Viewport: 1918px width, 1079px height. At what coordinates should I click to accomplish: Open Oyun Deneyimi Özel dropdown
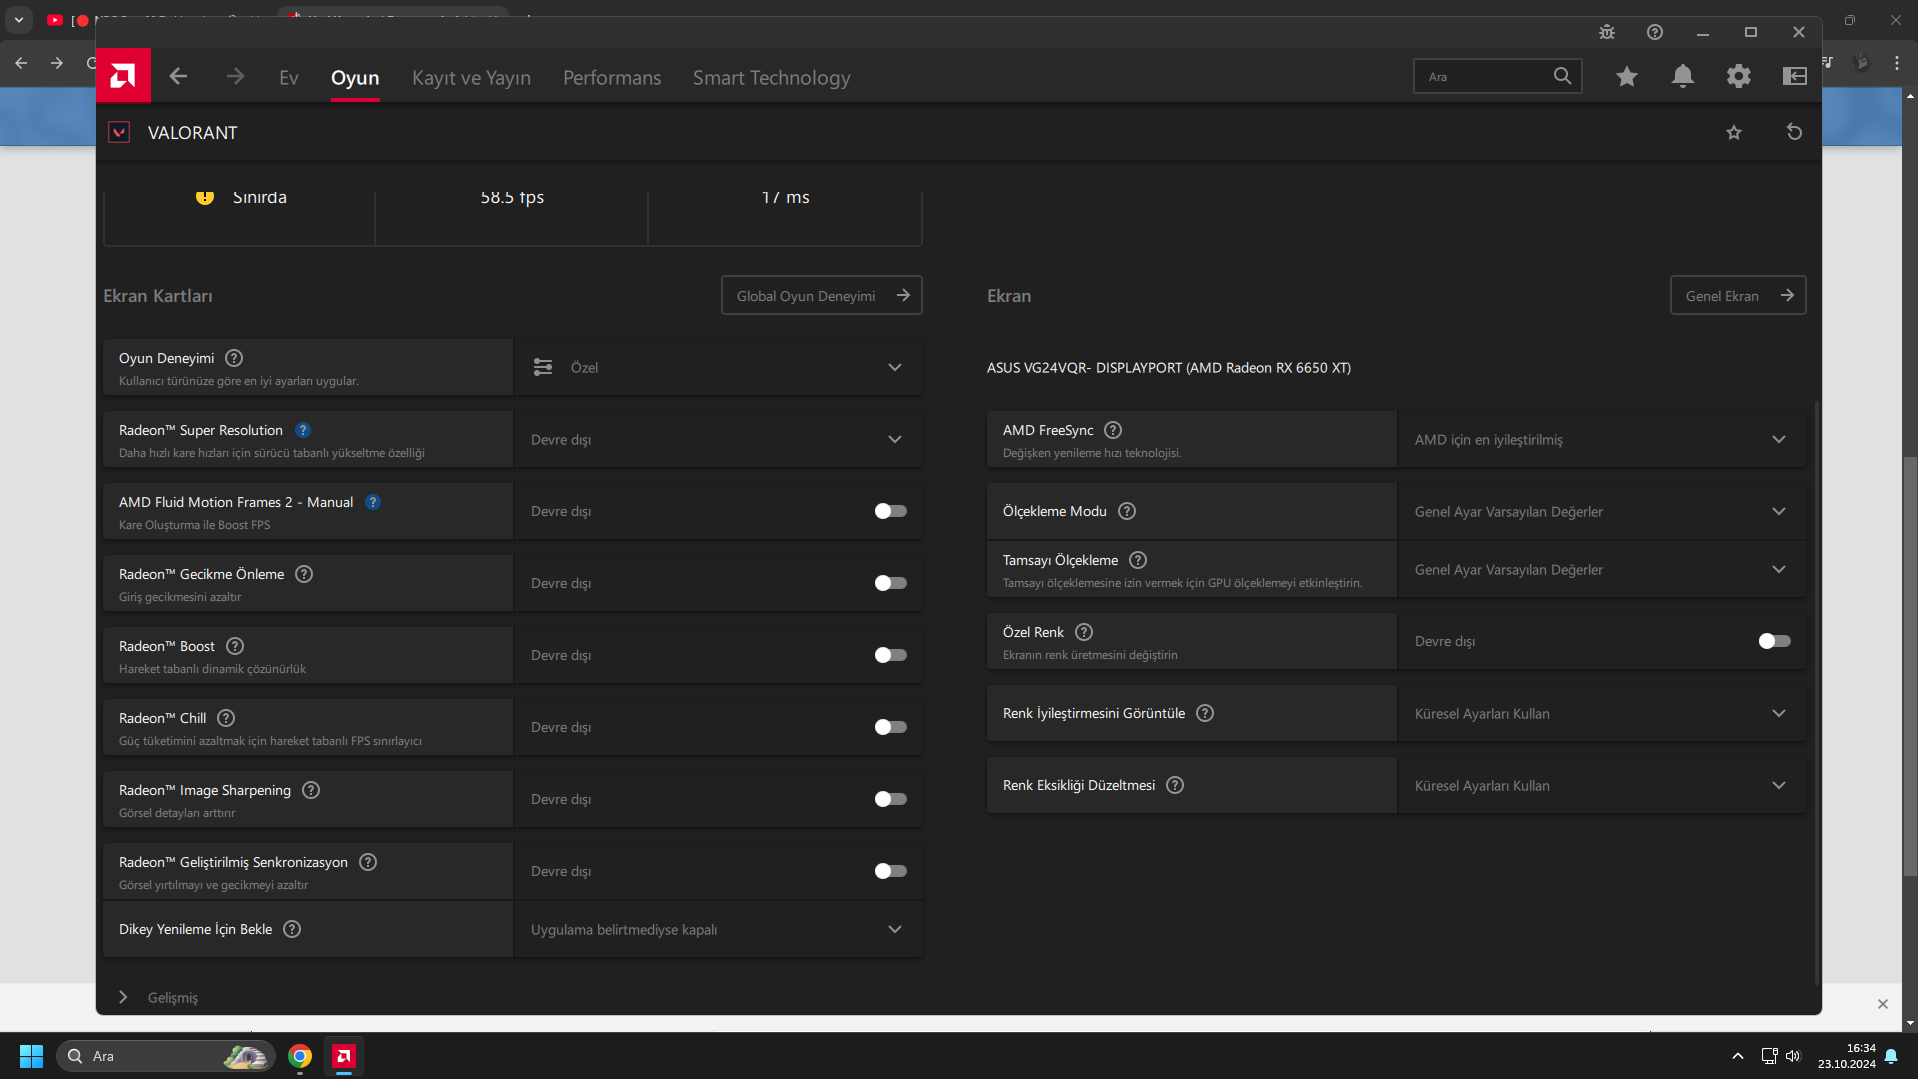tap(718, 367)
